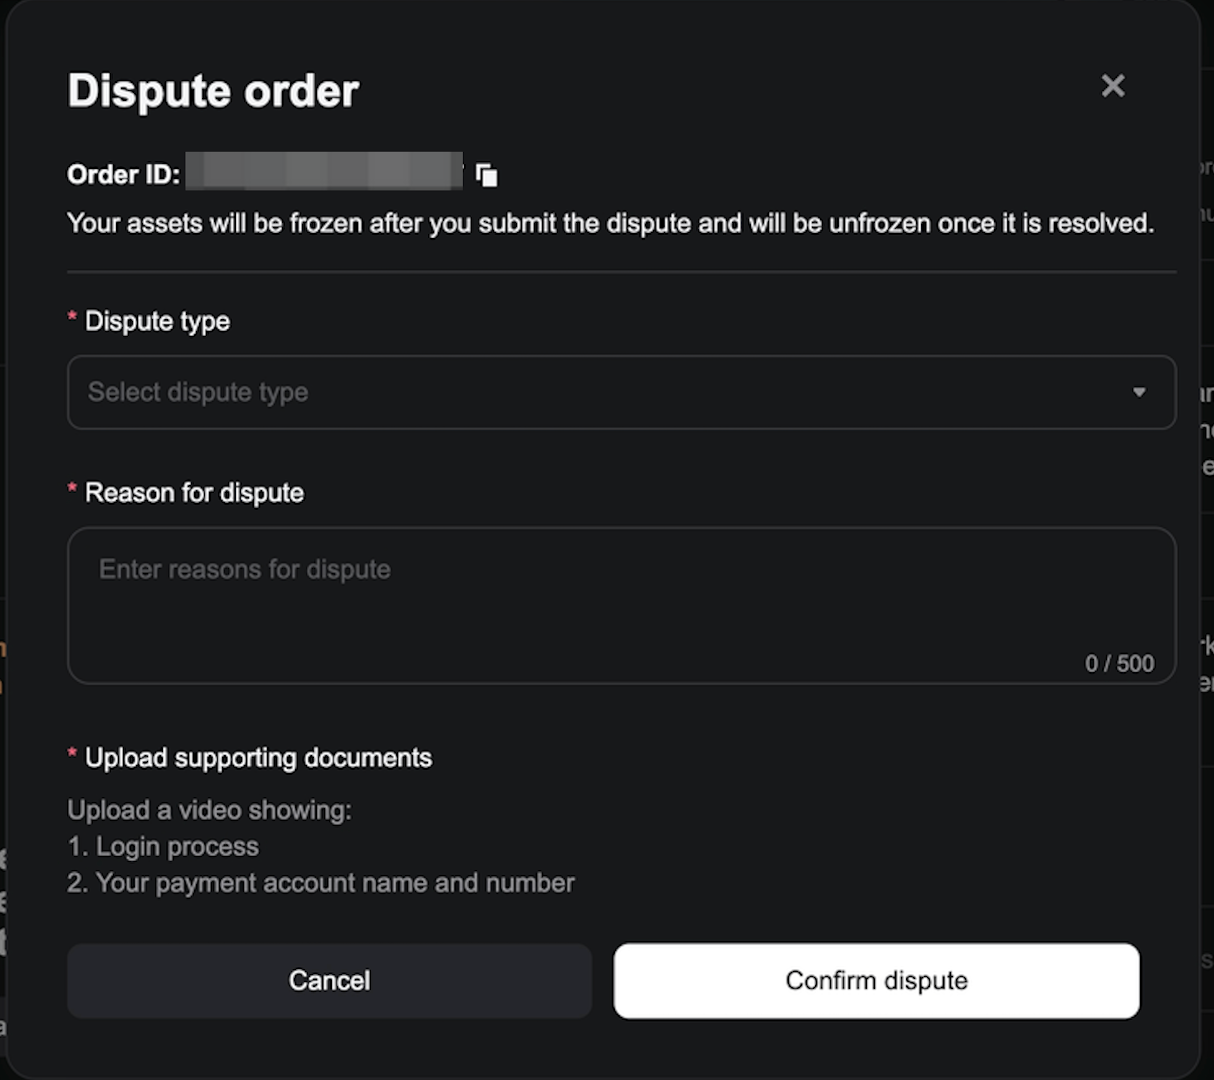Click the 0 / 500 character counter
Viewport: 1214px width, 1080px height.
(x=1119, y=663)
